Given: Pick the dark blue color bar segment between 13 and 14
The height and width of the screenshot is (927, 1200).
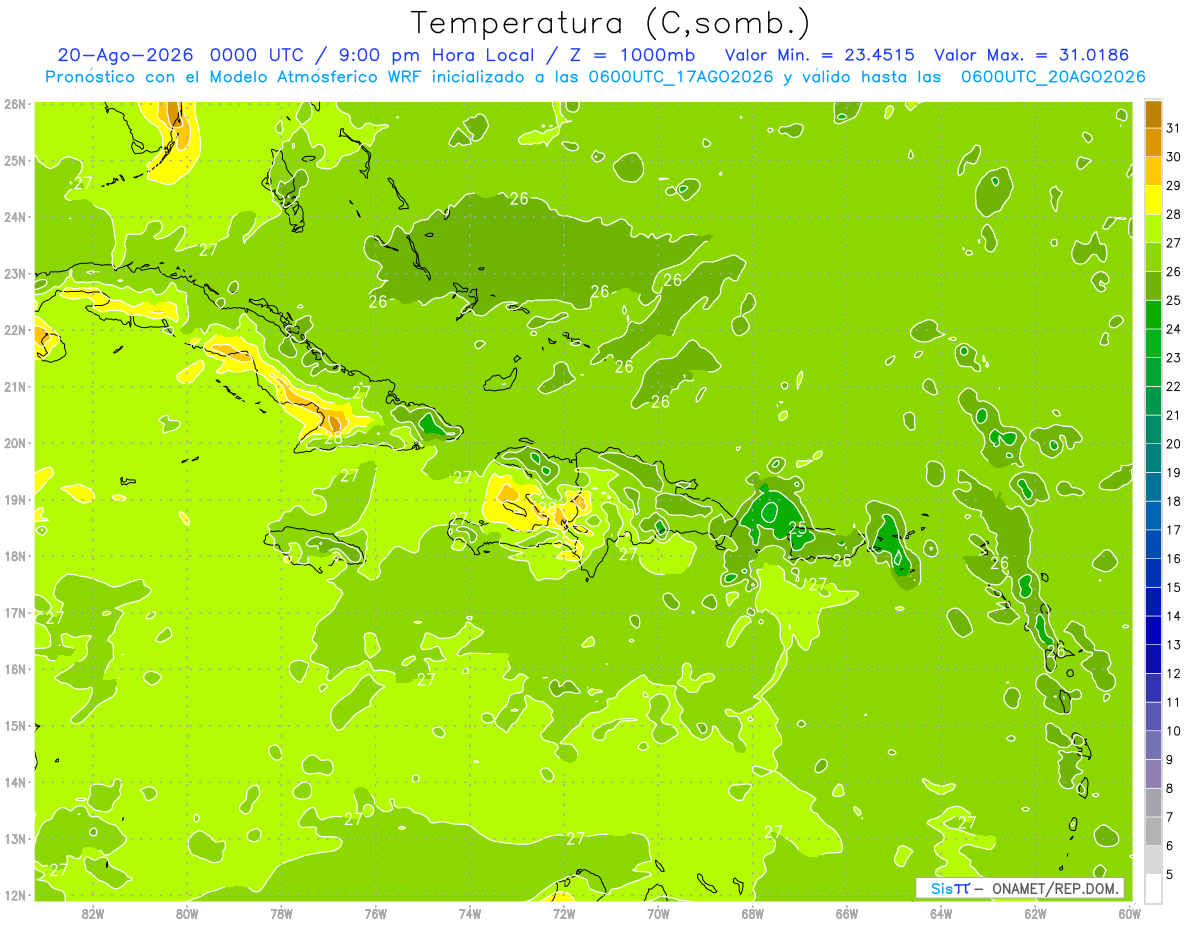Looking at the screenshot, I should coord(1153,630).
